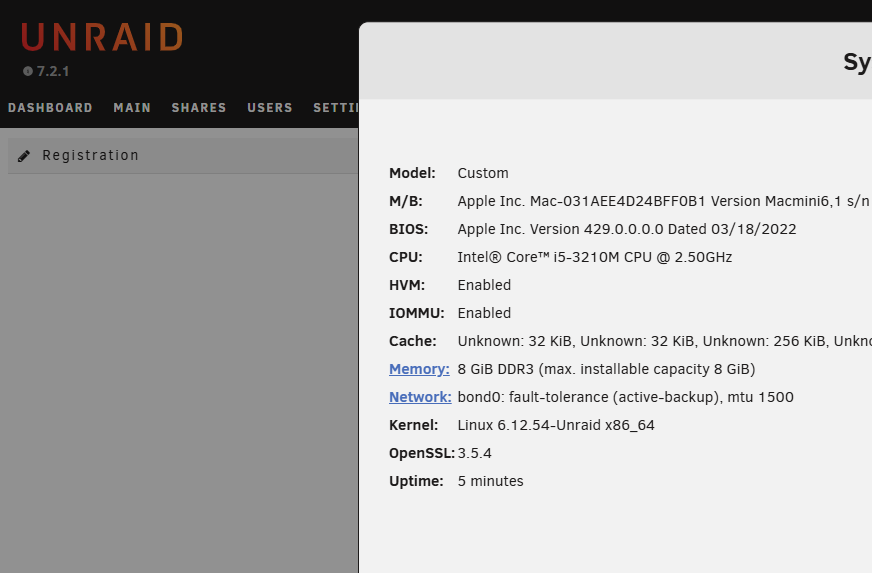Click the Uptime 5 minutes value

490,481
